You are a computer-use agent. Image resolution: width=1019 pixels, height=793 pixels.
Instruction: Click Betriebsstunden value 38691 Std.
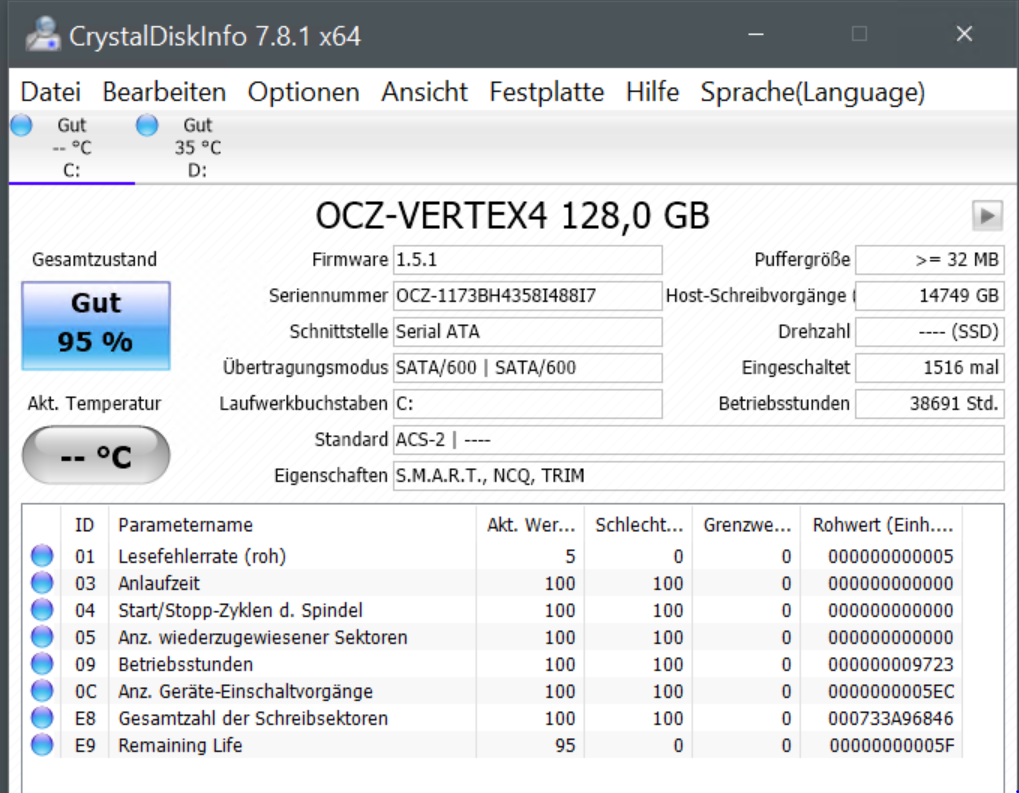(930, 404)
